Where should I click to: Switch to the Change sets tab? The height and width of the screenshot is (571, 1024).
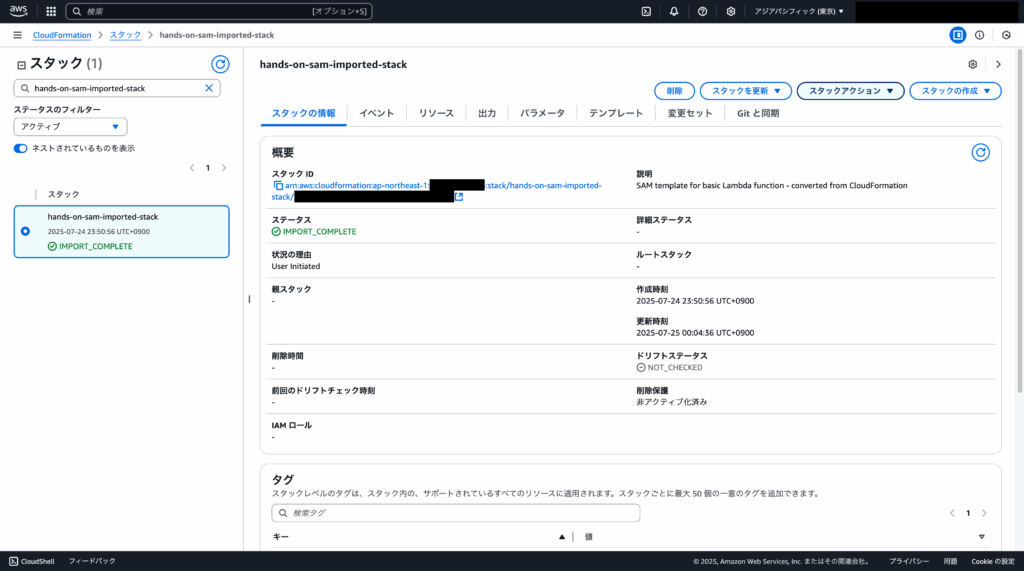(x=690, y=113)
